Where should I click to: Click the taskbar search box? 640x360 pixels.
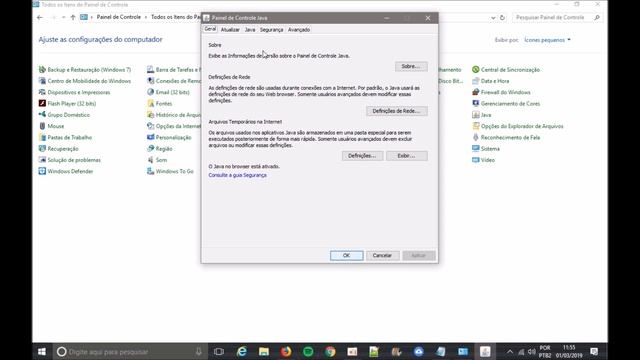pos(130,351)
